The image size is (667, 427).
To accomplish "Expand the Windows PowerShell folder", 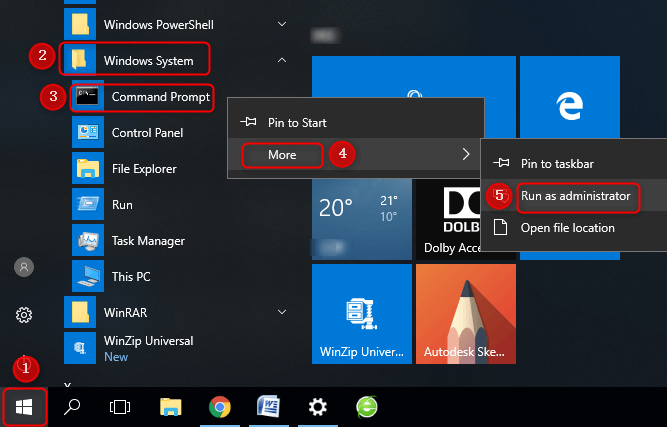I will (x=282, y=23).
